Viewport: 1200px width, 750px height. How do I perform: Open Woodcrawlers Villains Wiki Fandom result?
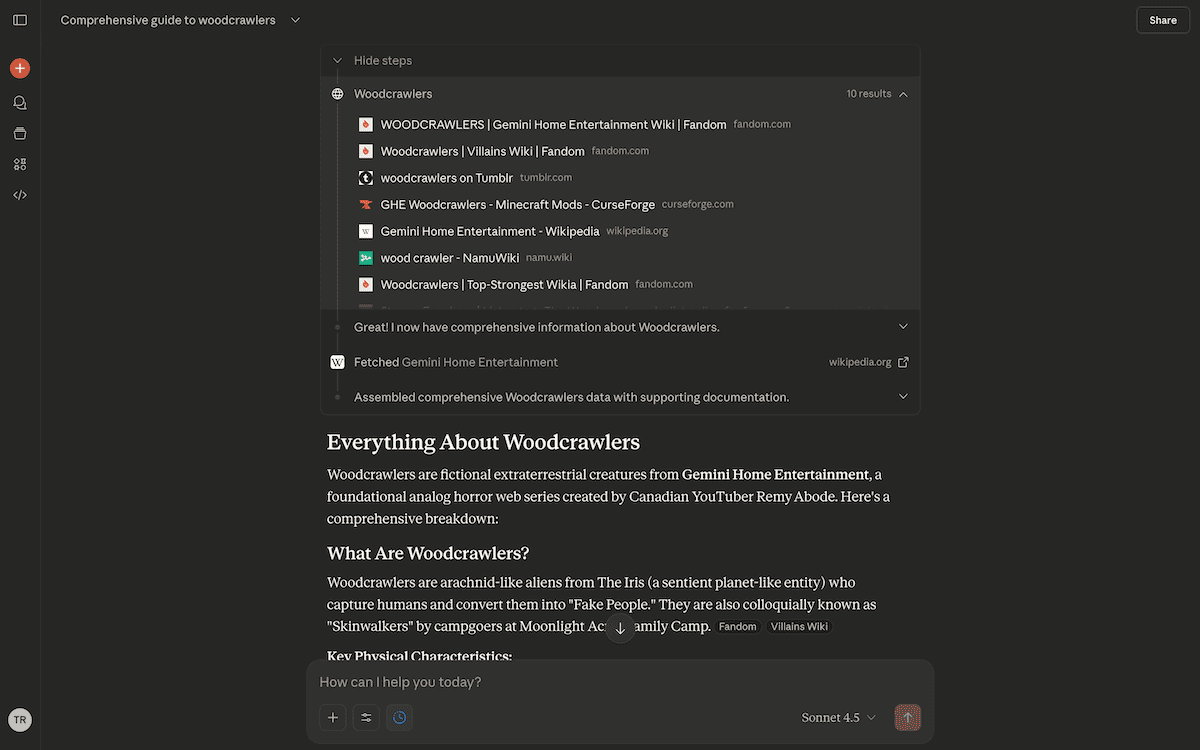pyautogui.click(x=482, y=151)
